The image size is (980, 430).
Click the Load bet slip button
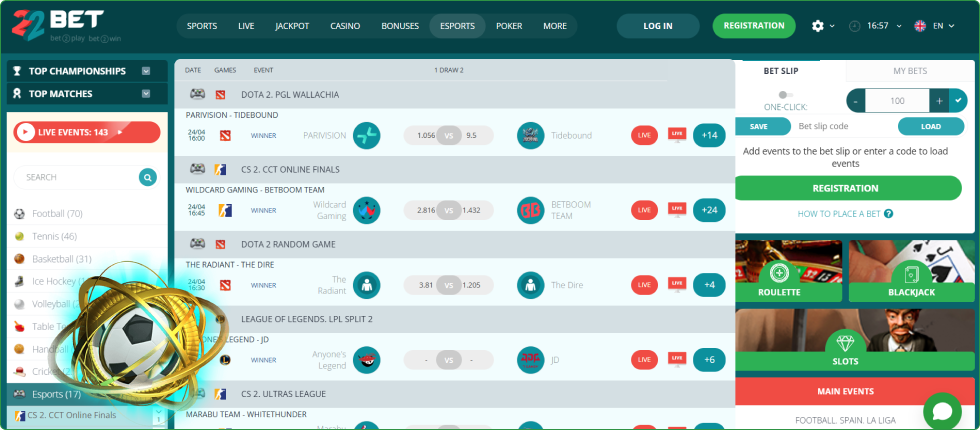pyautogui.click(x=931, y=126)
